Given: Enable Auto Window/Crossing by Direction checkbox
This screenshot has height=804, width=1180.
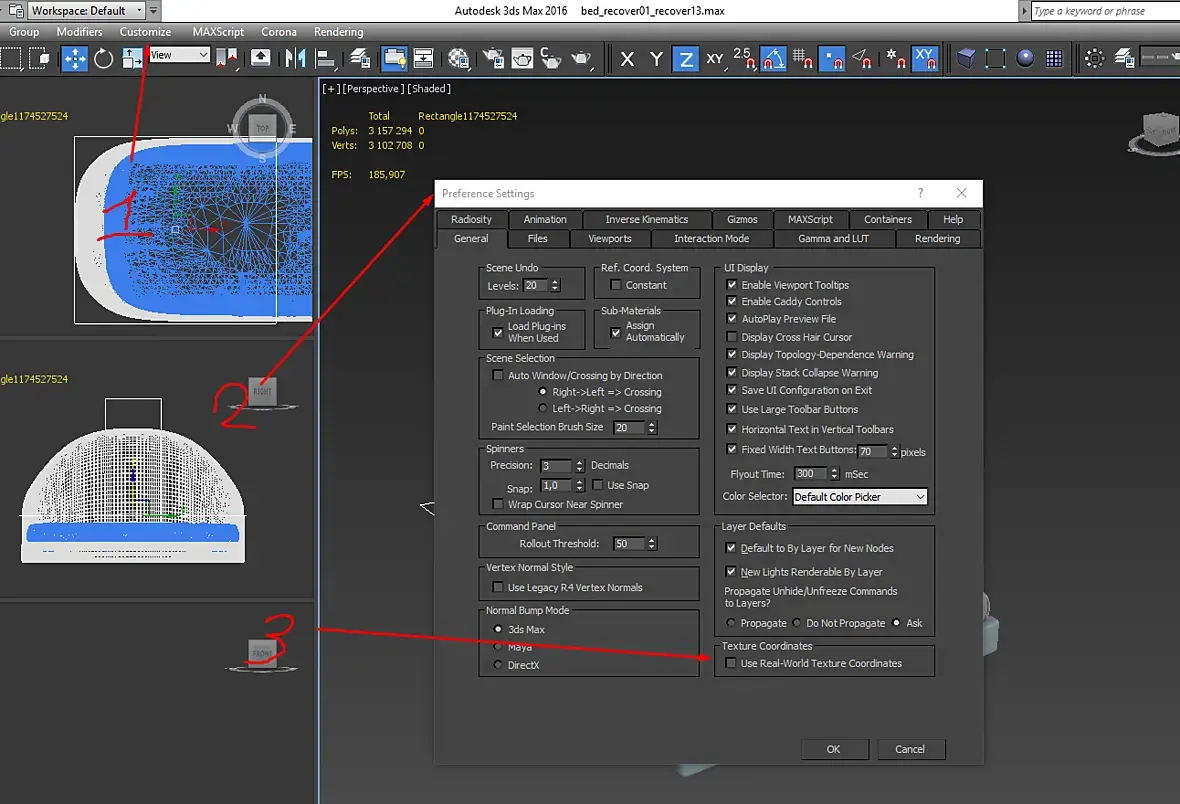Looking at the screenshot, I should click(x=498, y=376).
